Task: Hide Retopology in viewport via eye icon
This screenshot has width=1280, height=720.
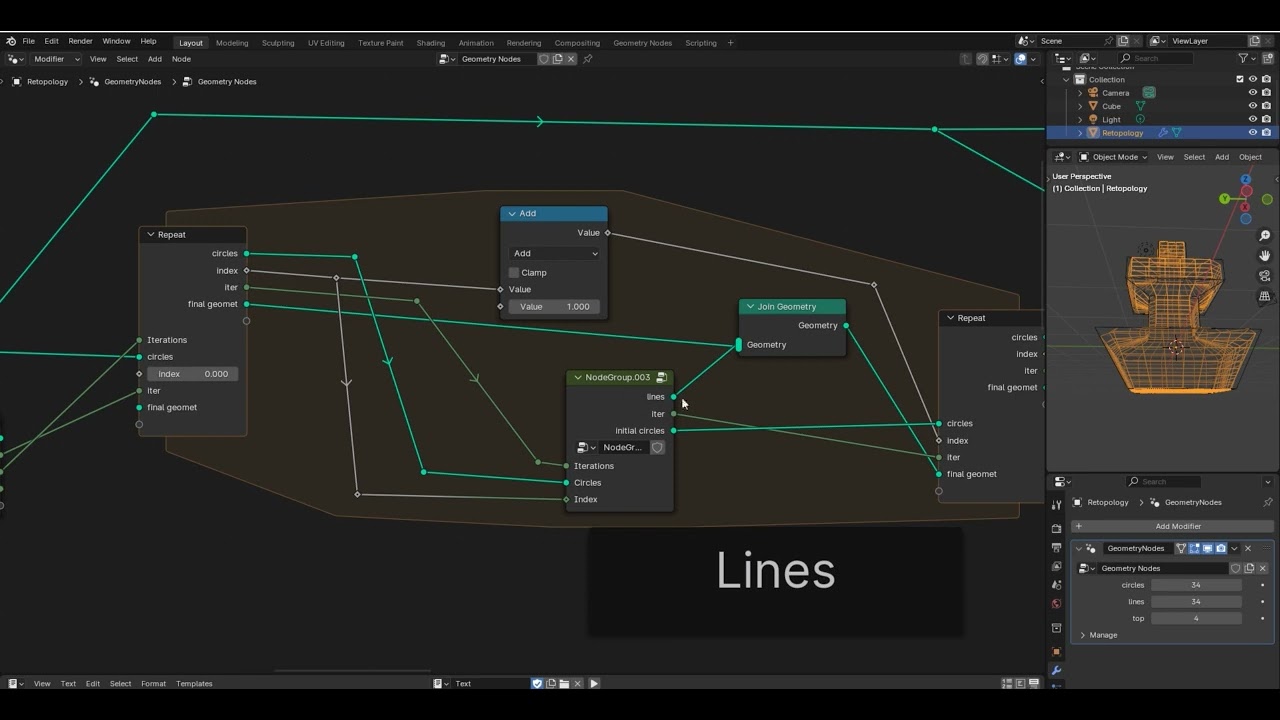Action: [1253, 133]
